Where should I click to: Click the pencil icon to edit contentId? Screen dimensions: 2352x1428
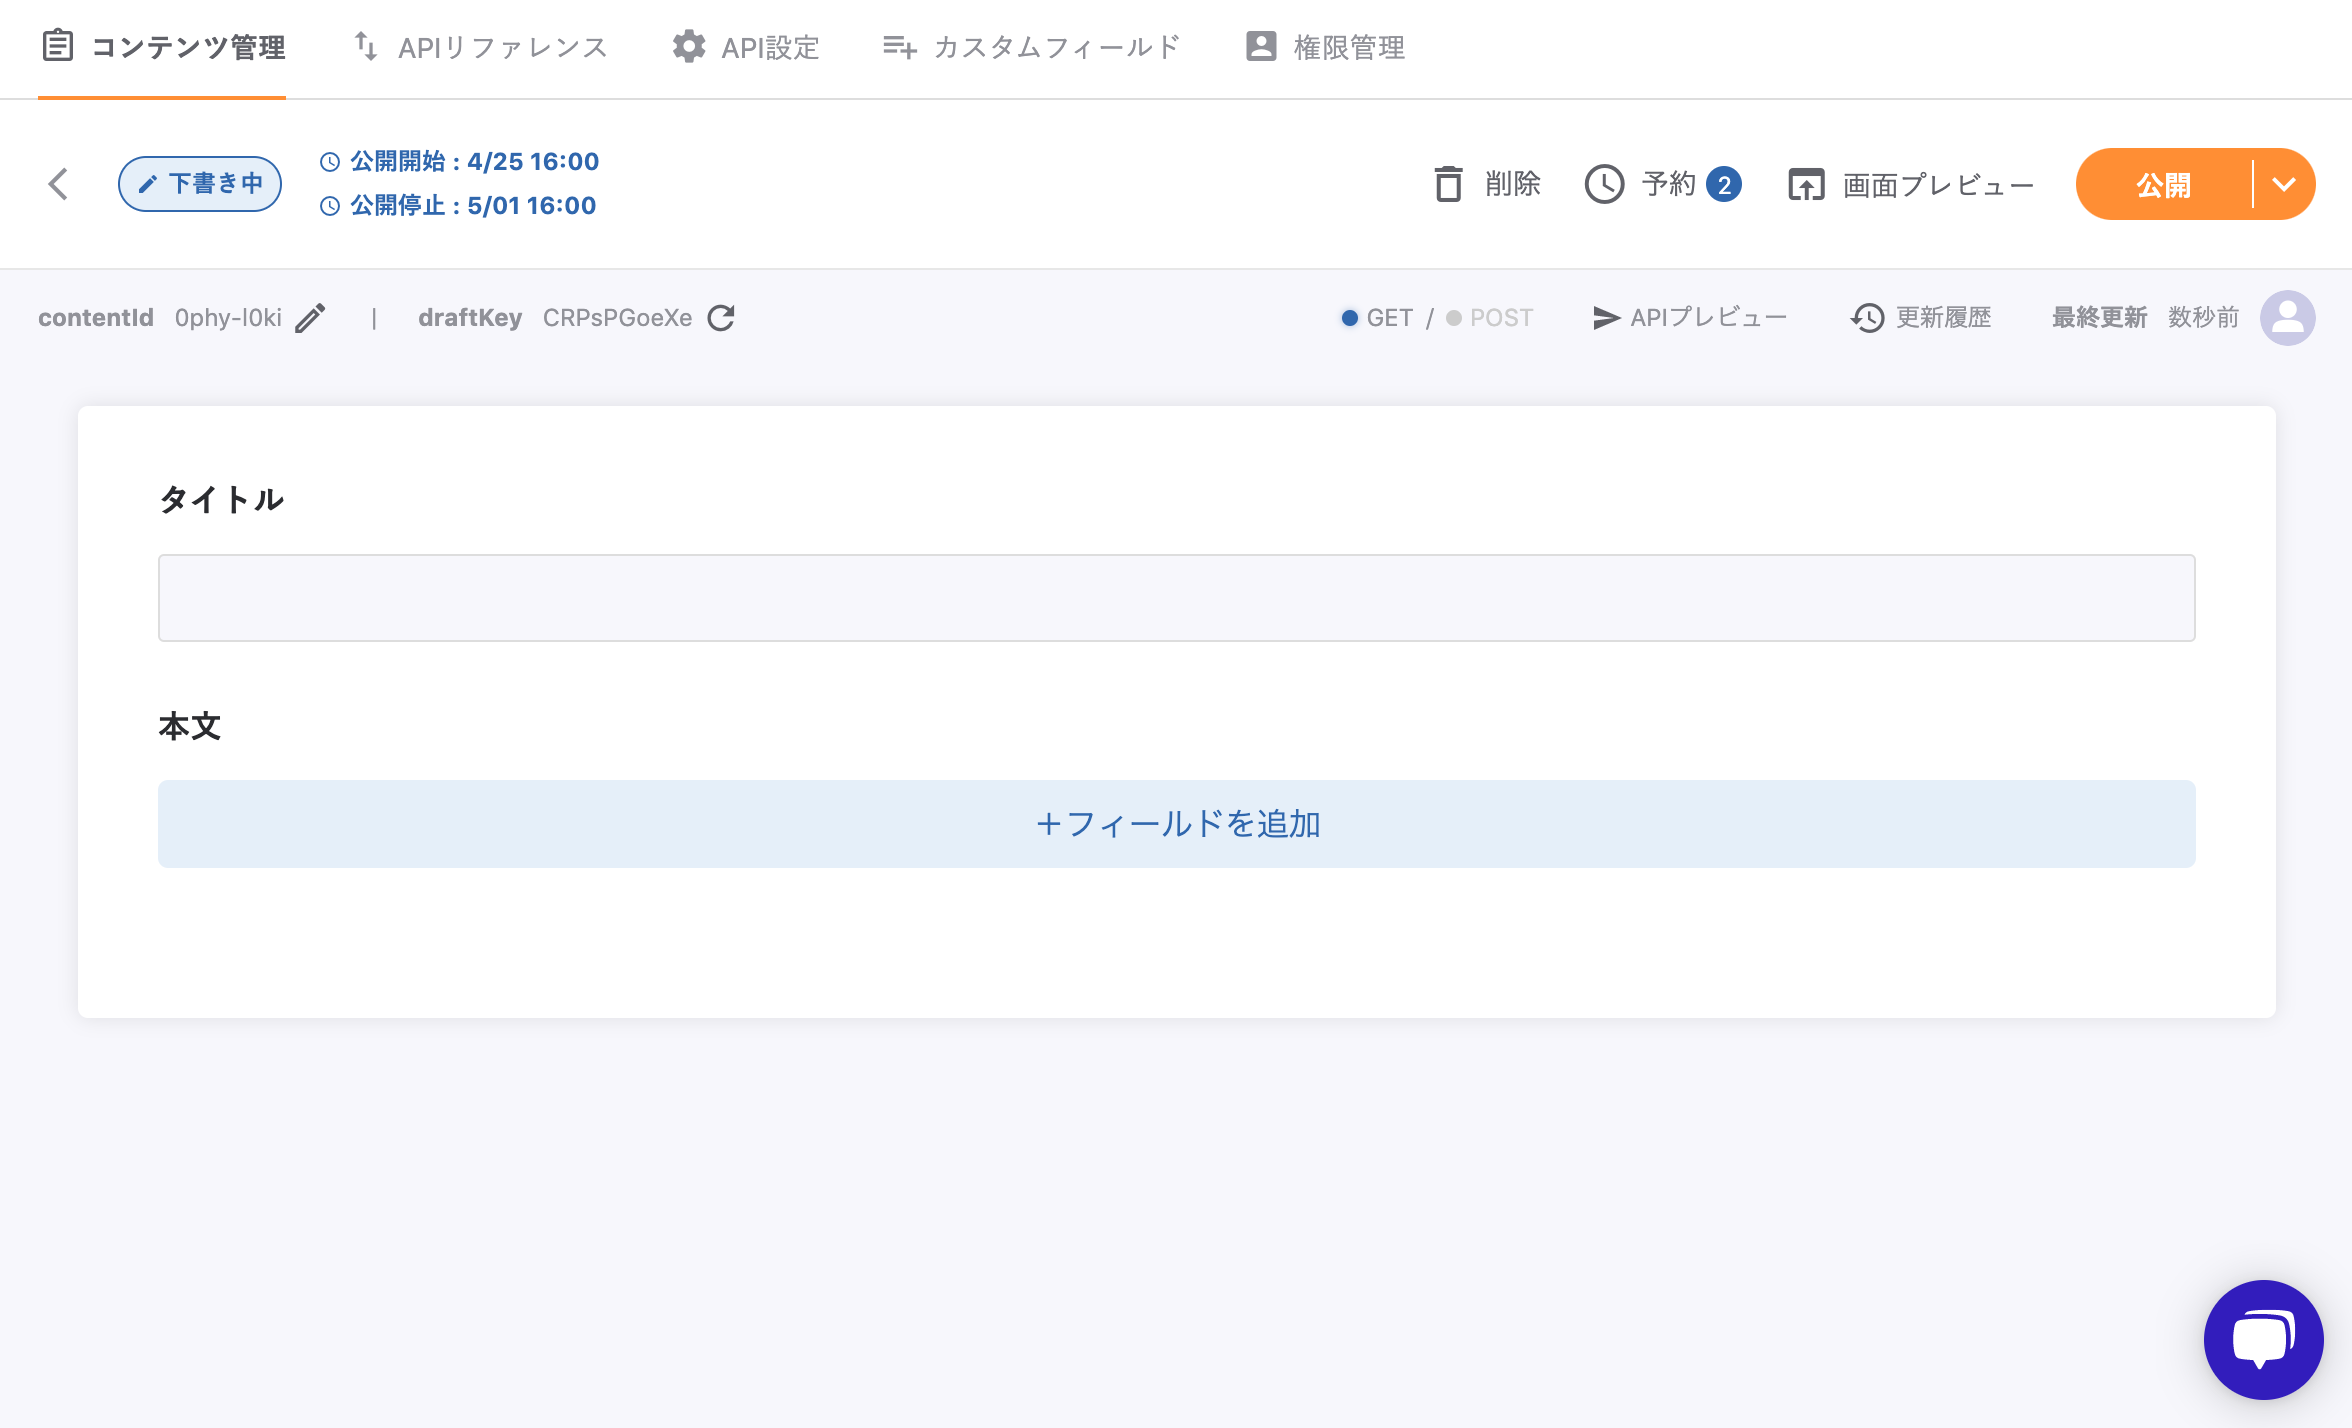coord(310,318)
